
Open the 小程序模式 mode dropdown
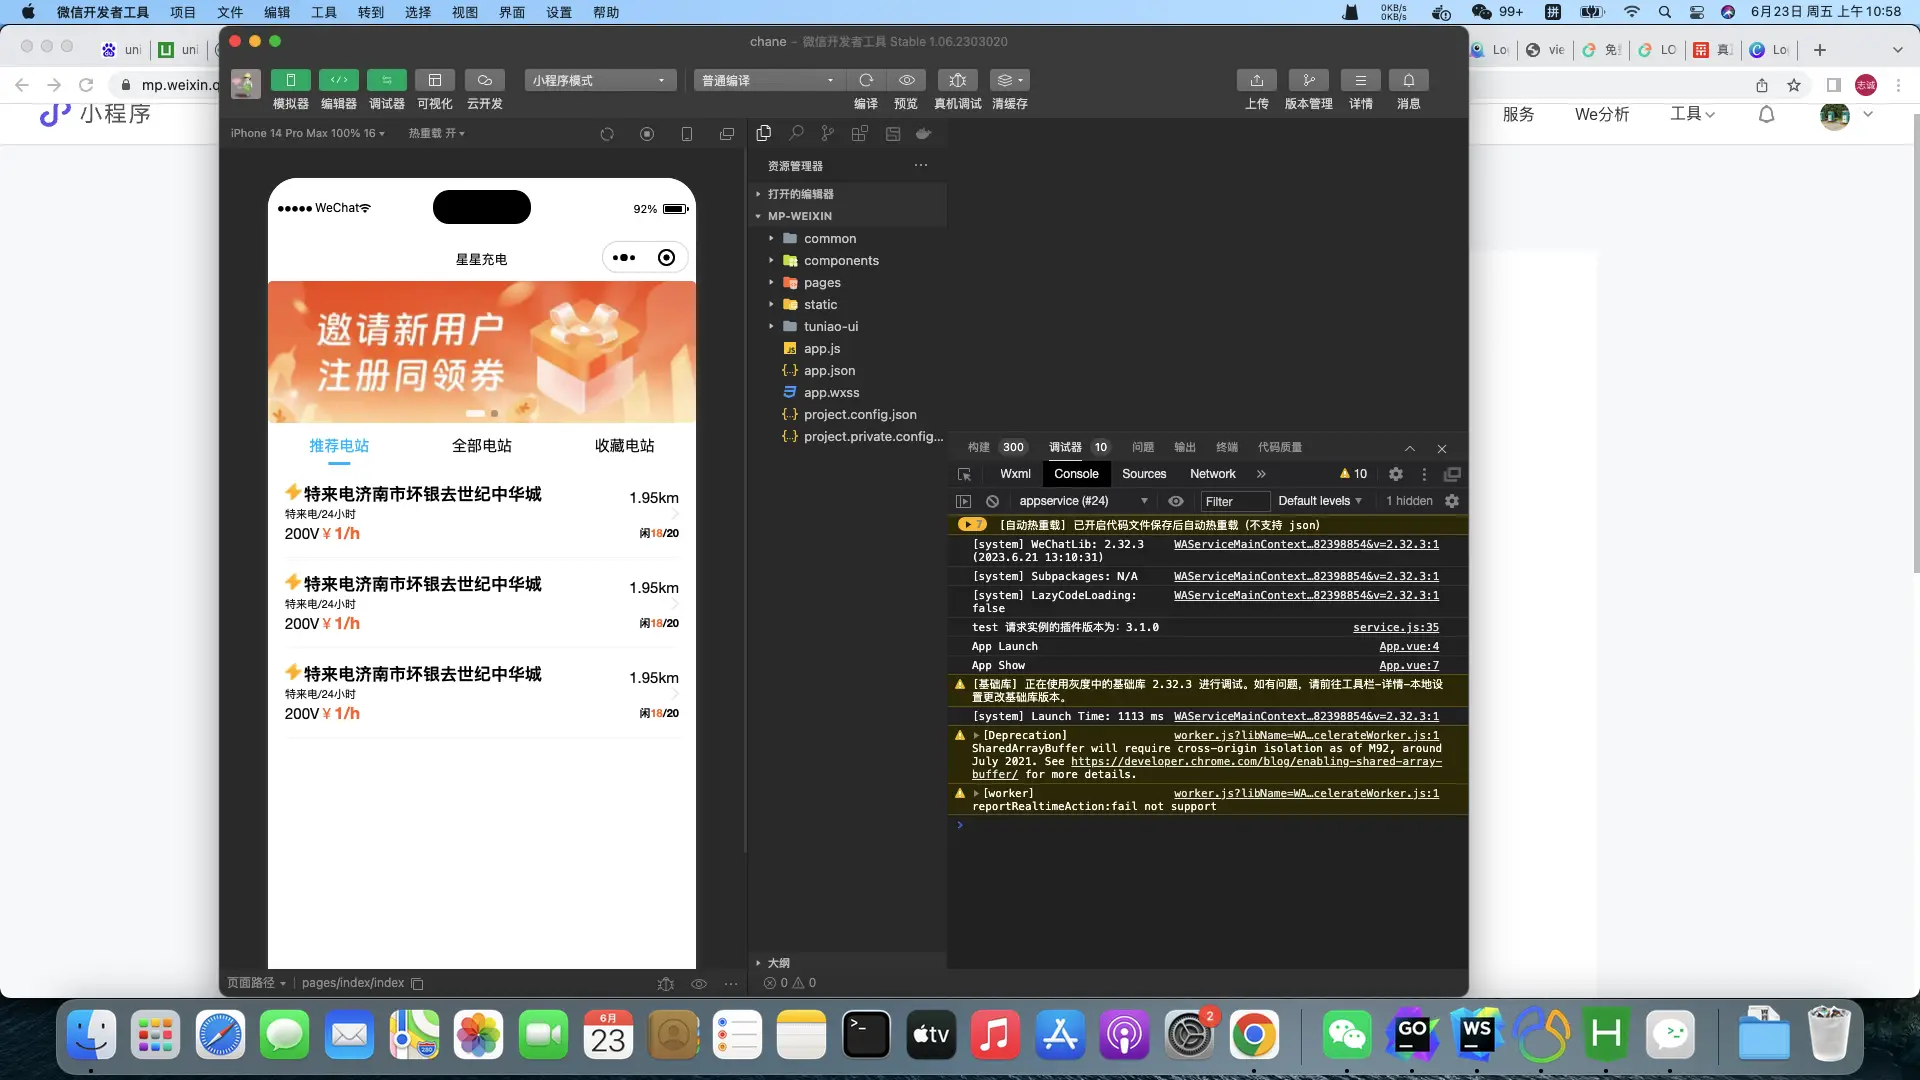(600, 80)
